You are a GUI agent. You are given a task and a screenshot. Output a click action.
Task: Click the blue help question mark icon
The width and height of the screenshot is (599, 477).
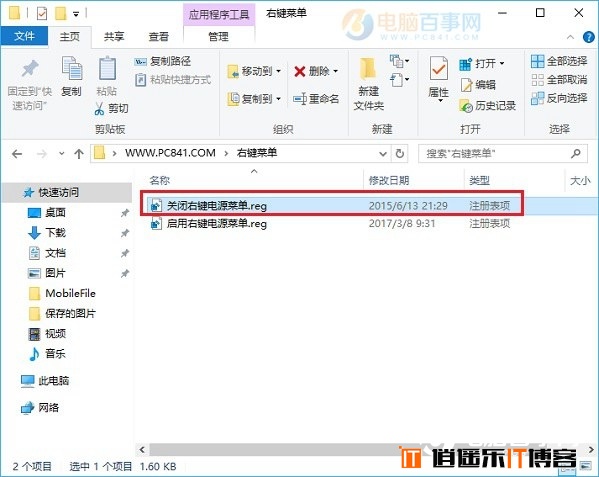point(588,37)
